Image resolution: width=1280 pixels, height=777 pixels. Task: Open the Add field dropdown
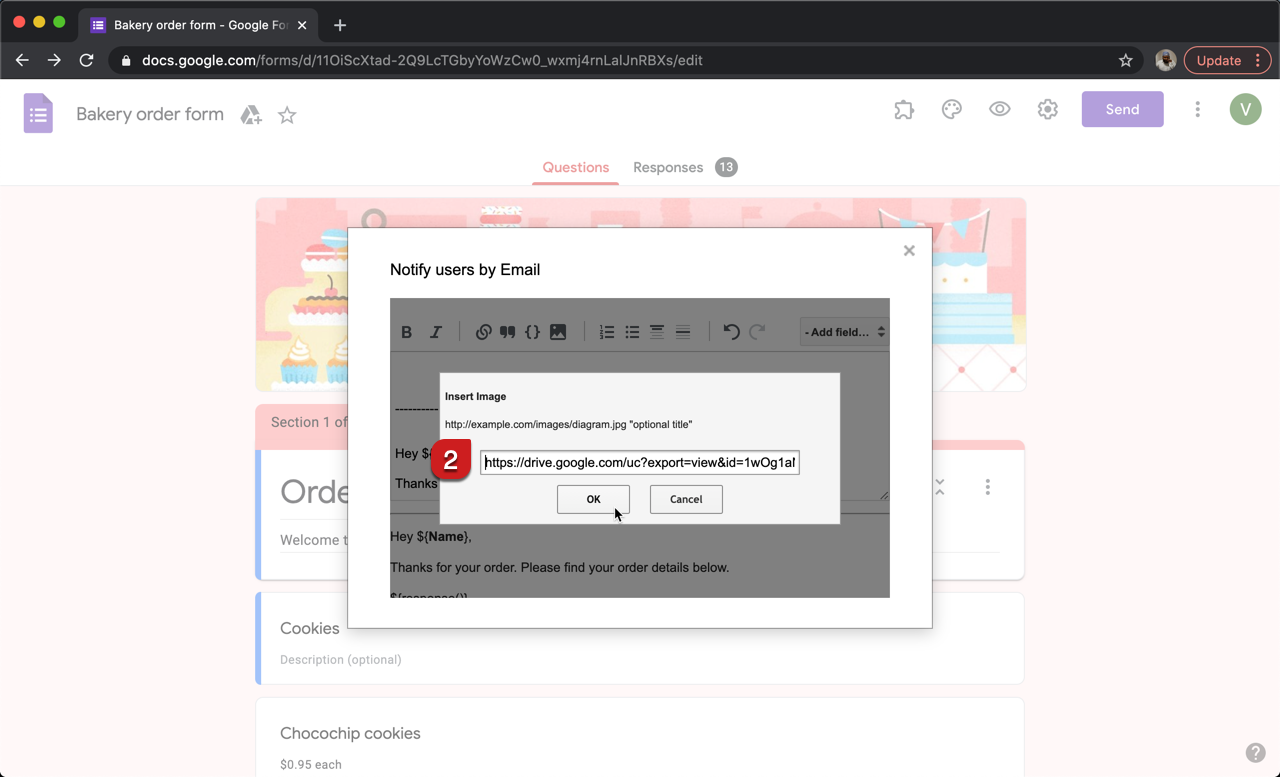pyautogui.click(x=843, y=331)
